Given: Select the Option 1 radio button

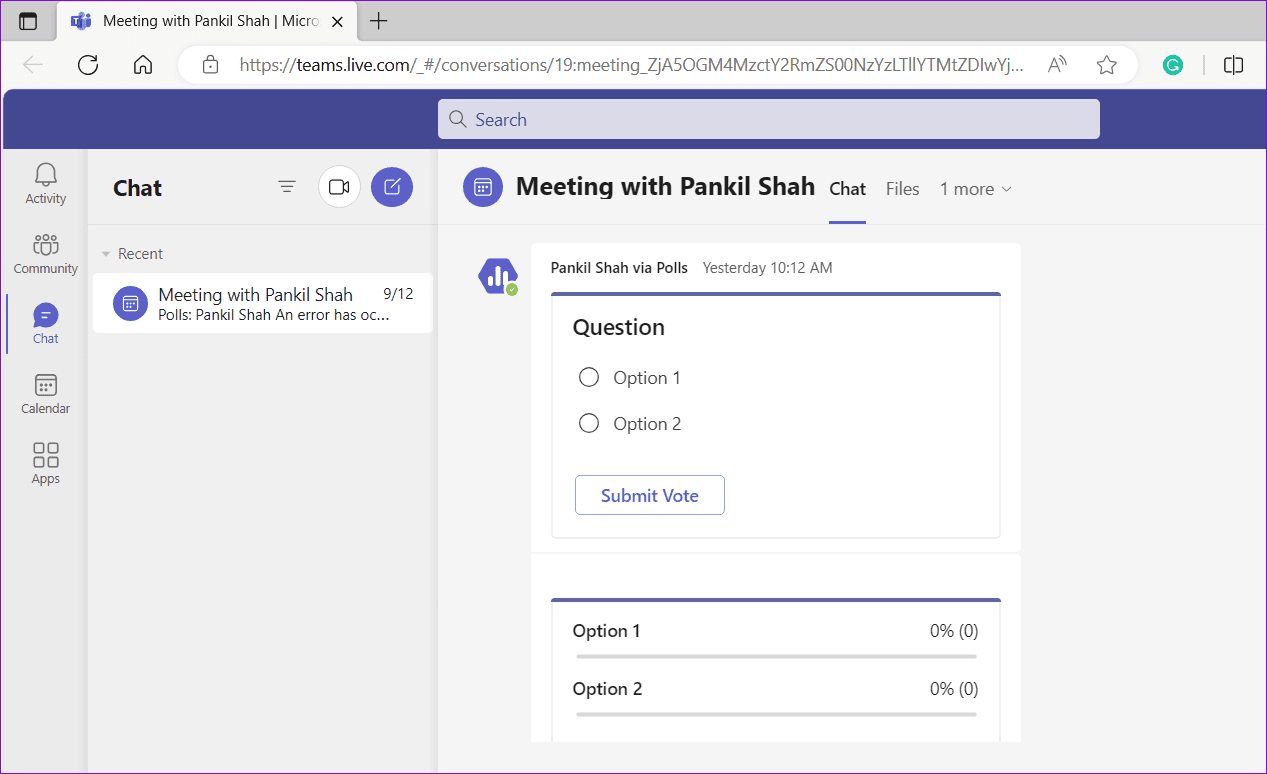Looking at the screenshot, I should [589, 377].
